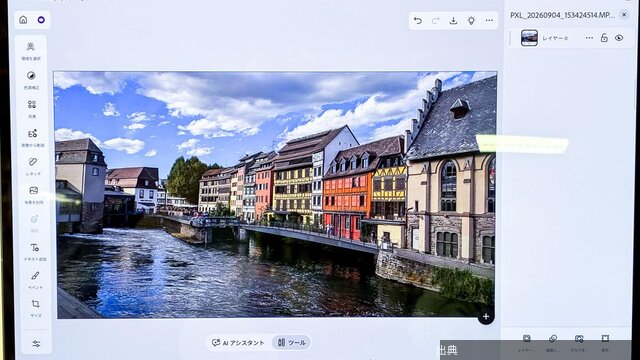Download the edited image

point(453,20)
